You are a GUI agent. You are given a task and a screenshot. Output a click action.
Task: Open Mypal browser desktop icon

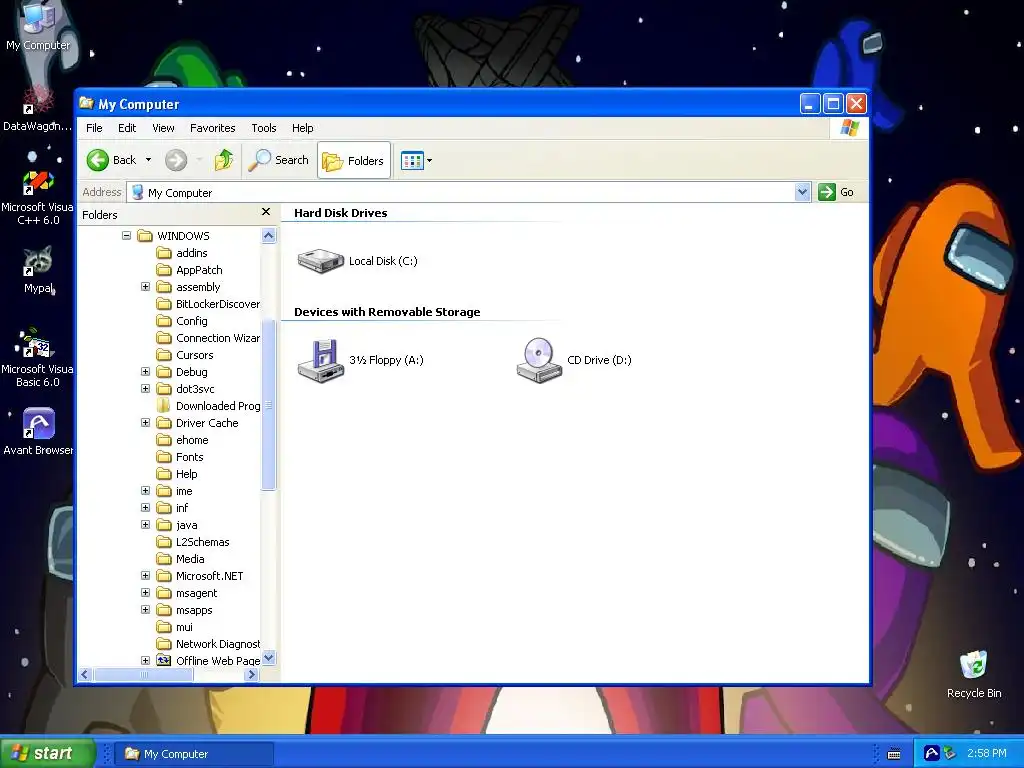point(39,270)
